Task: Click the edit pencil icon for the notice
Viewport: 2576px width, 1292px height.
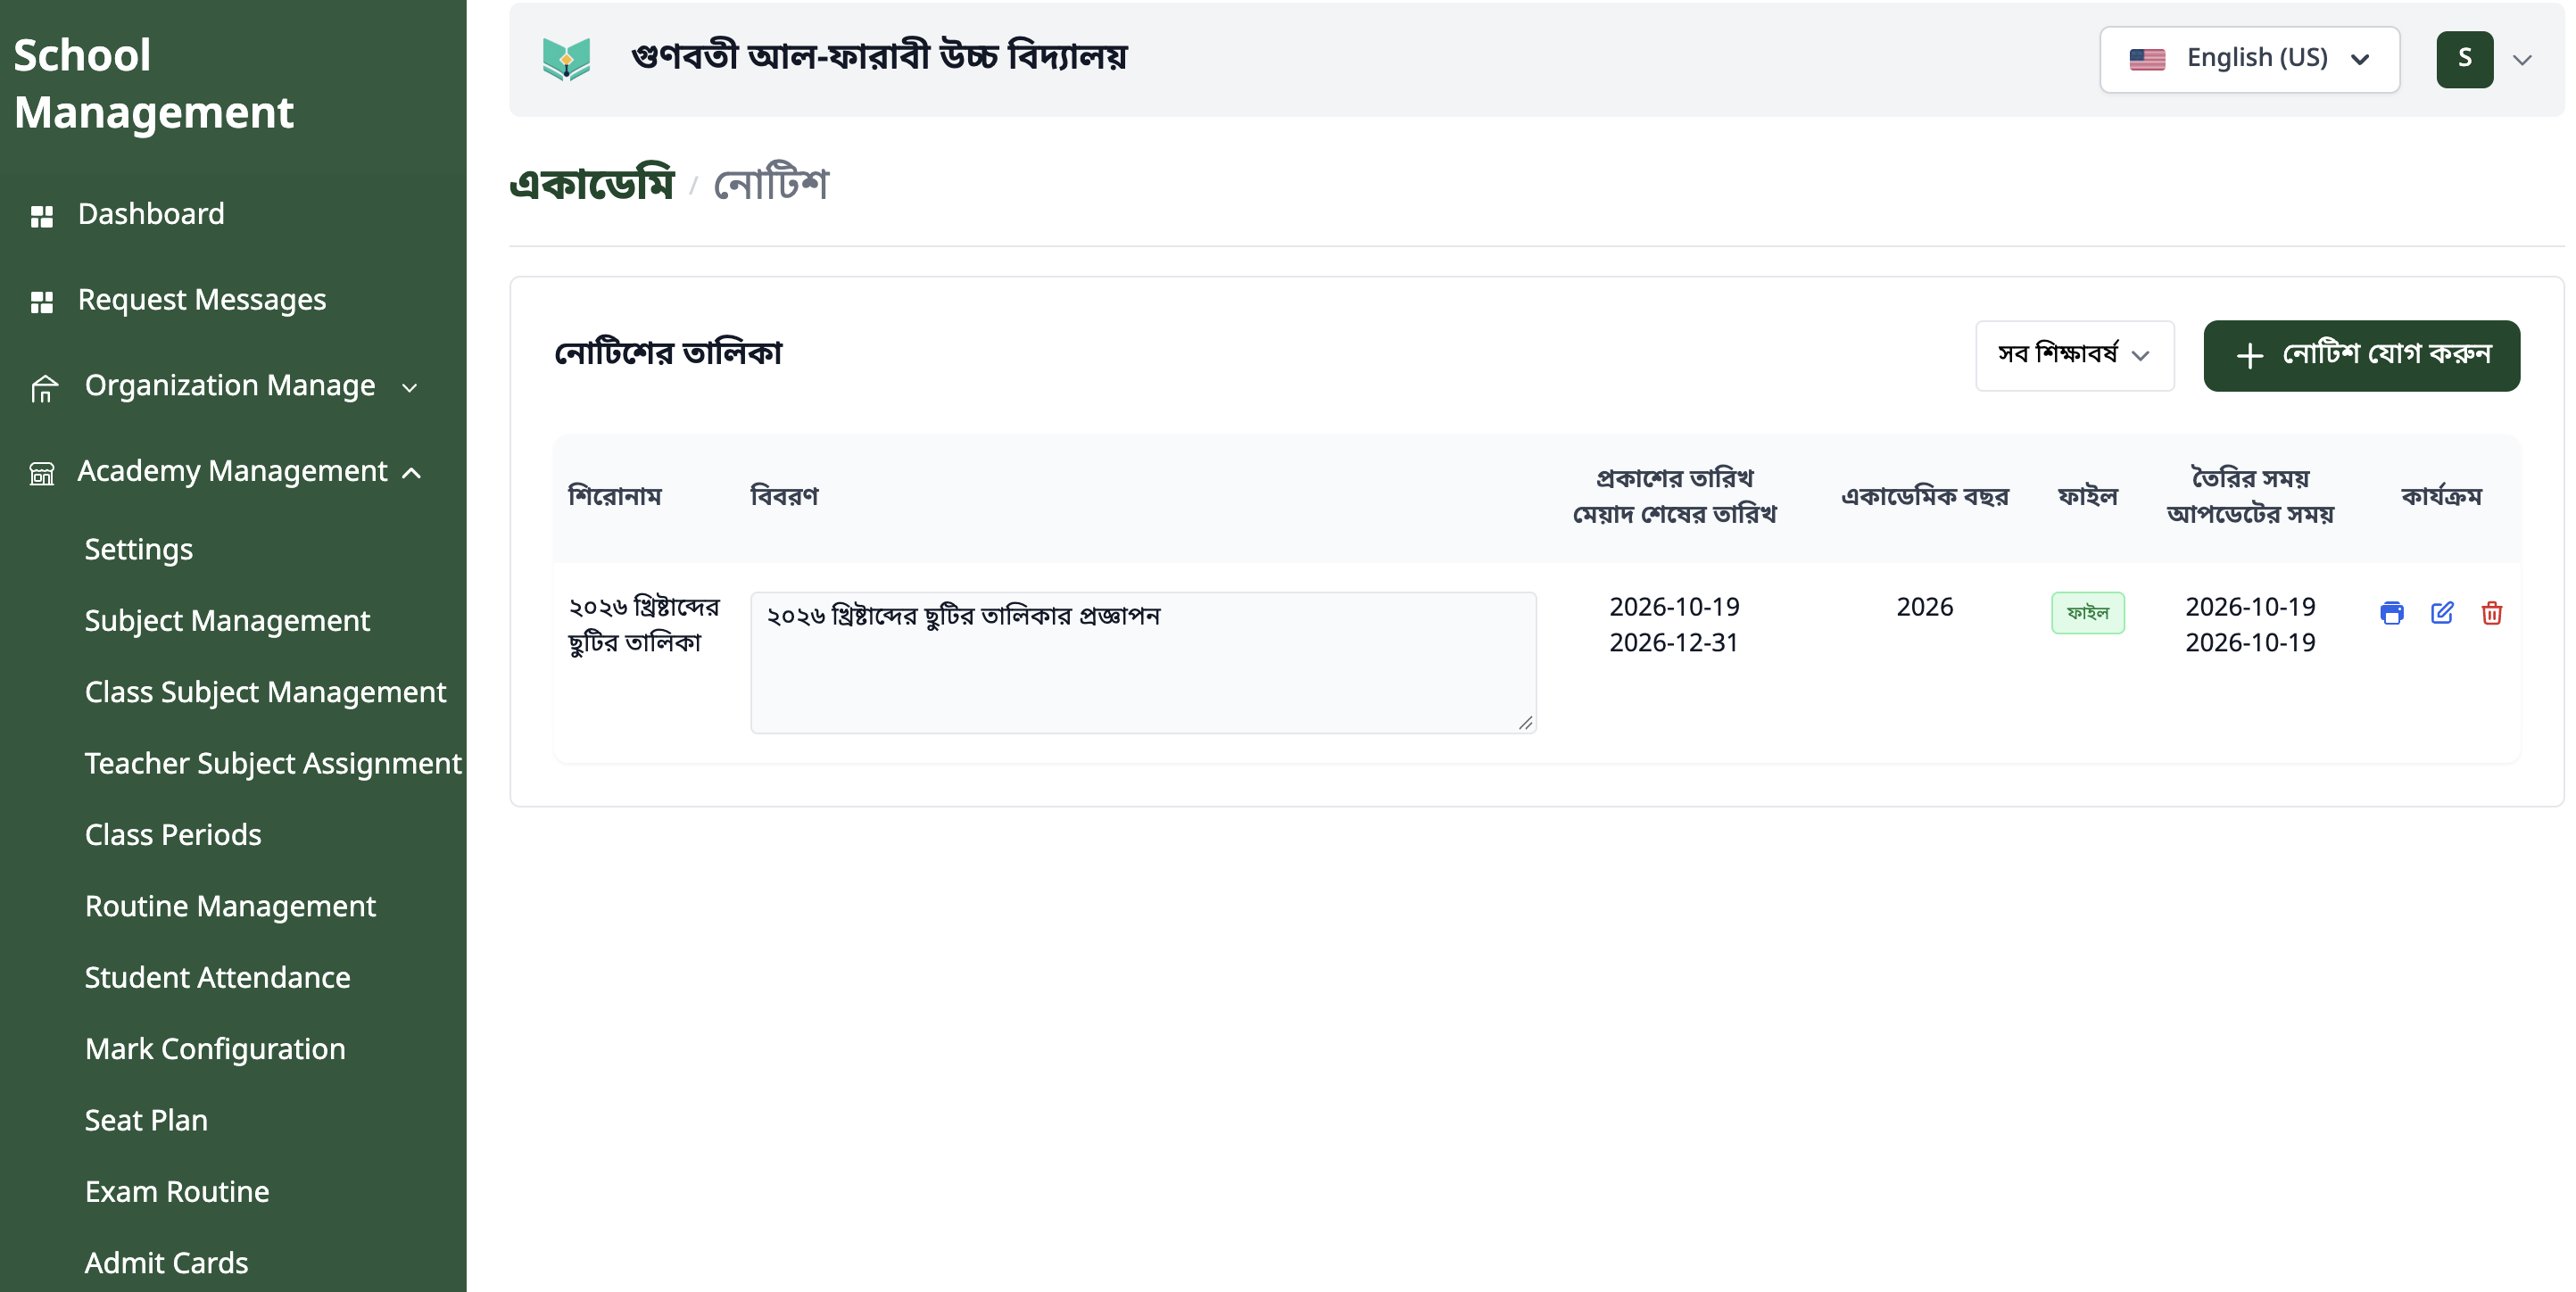Action: coord(2441,613)
